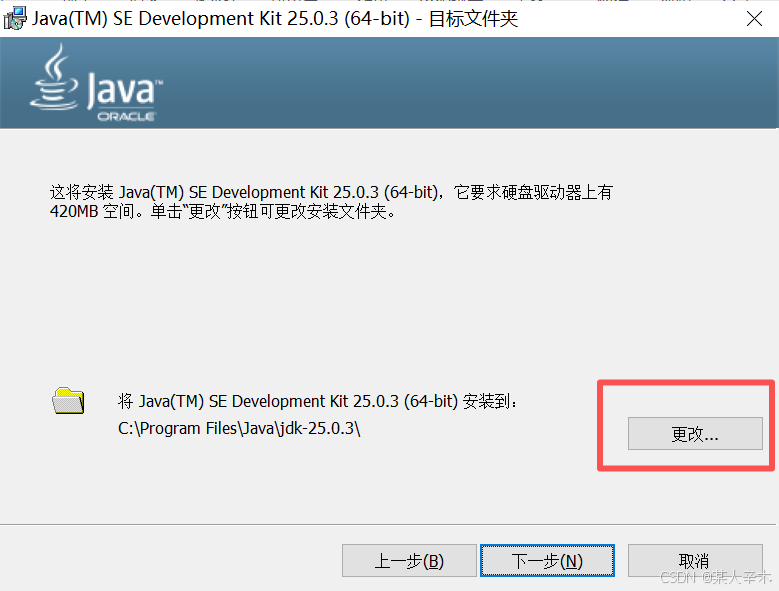
Task: Close the JDK installer window
Action: (x=754, y=19)
